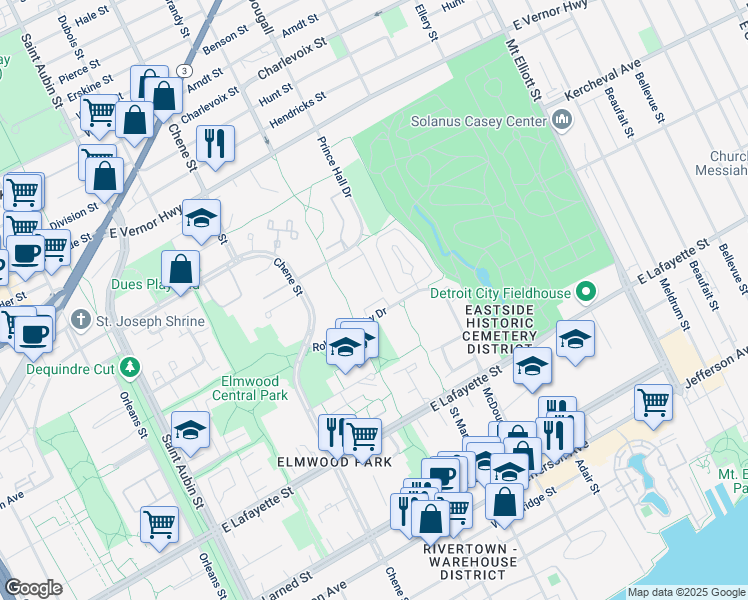Click the school marker on Robert Bradby Dr
Image resolution: width=748 pixels, height=600 pixels.
(x=346, y=349)
